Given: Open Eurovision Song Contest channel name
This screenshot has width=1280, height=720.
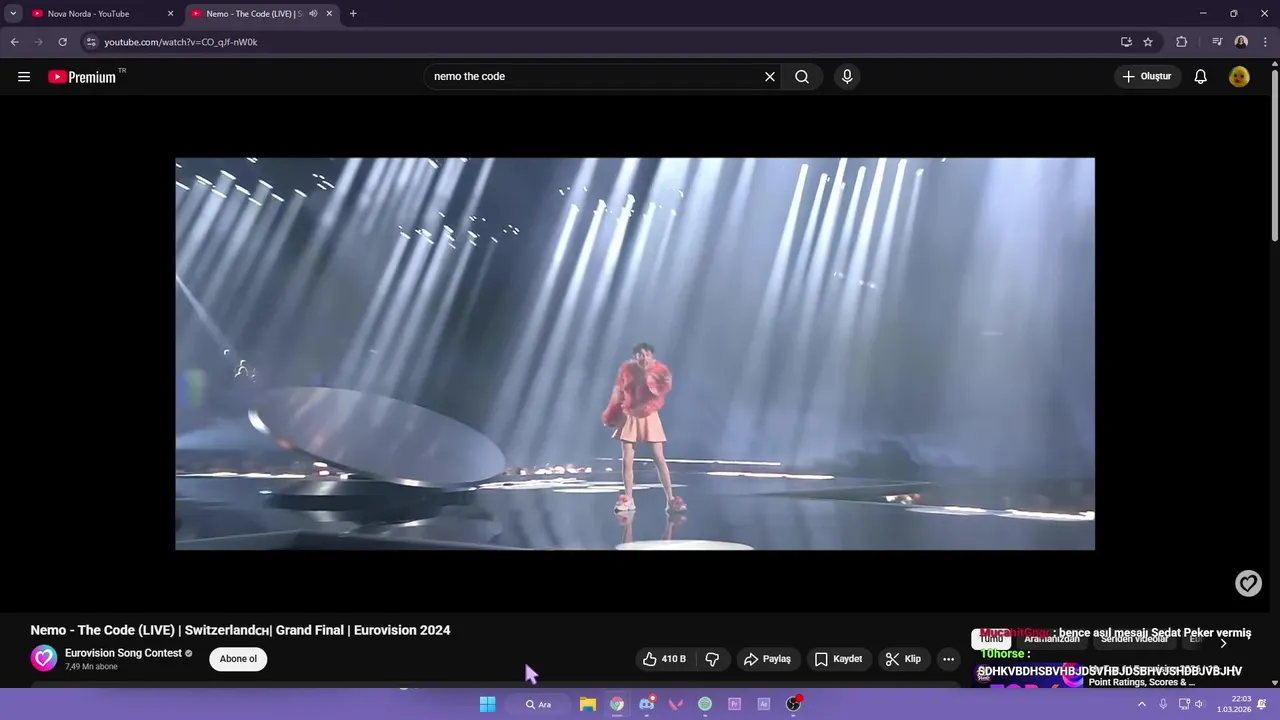Looking at the screenshot, I should pos(123,653).
